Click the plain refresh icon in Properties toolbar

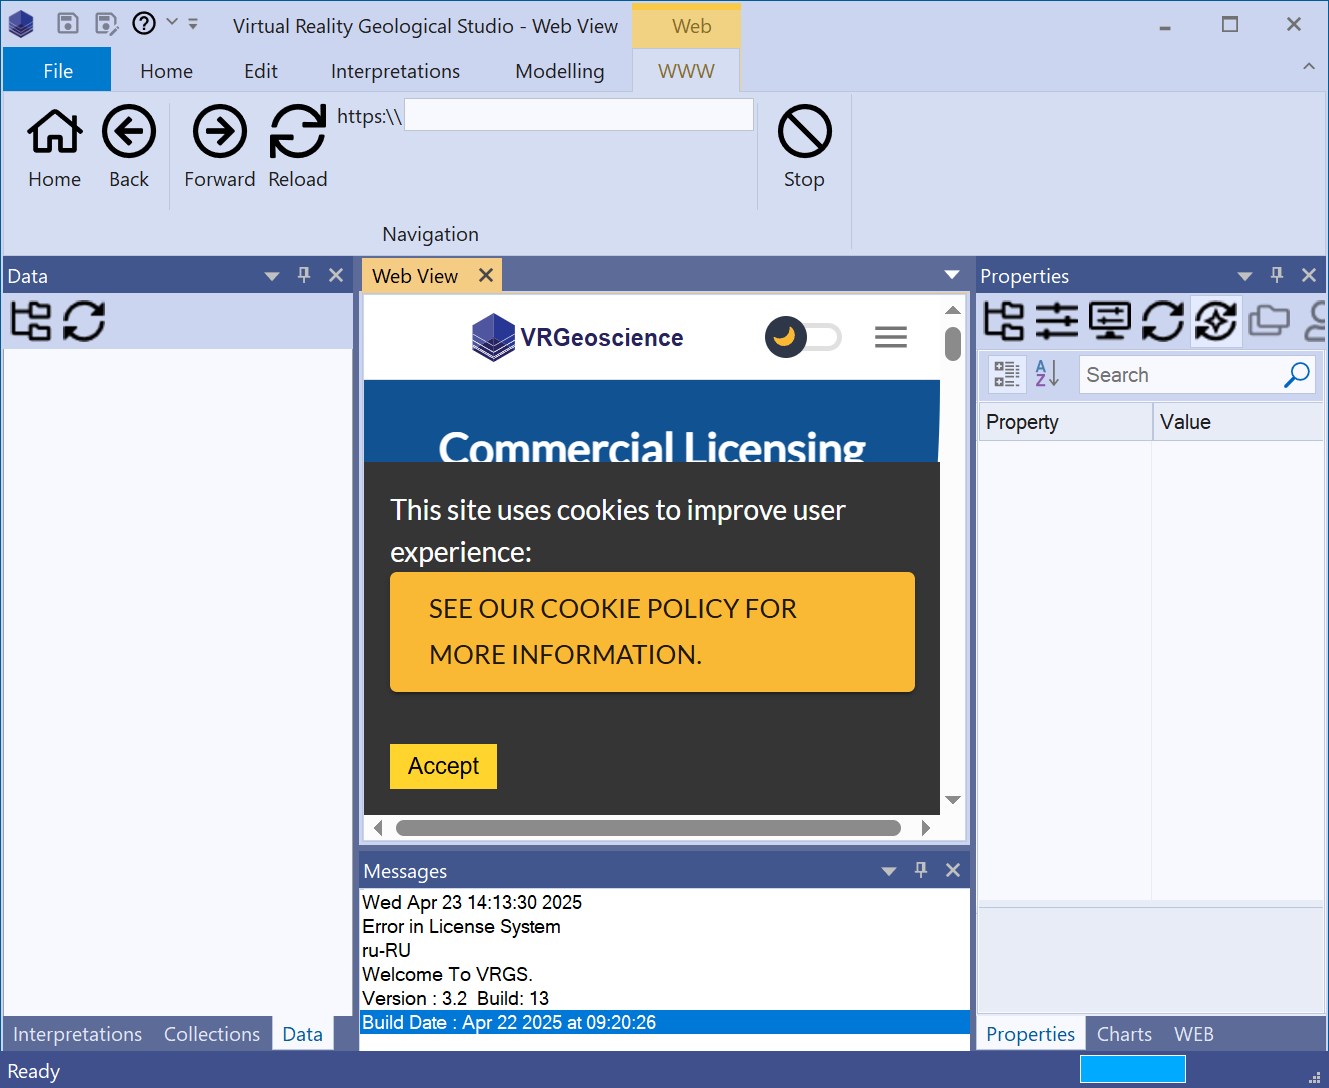pyautogui.click(x=1163, y=321)
